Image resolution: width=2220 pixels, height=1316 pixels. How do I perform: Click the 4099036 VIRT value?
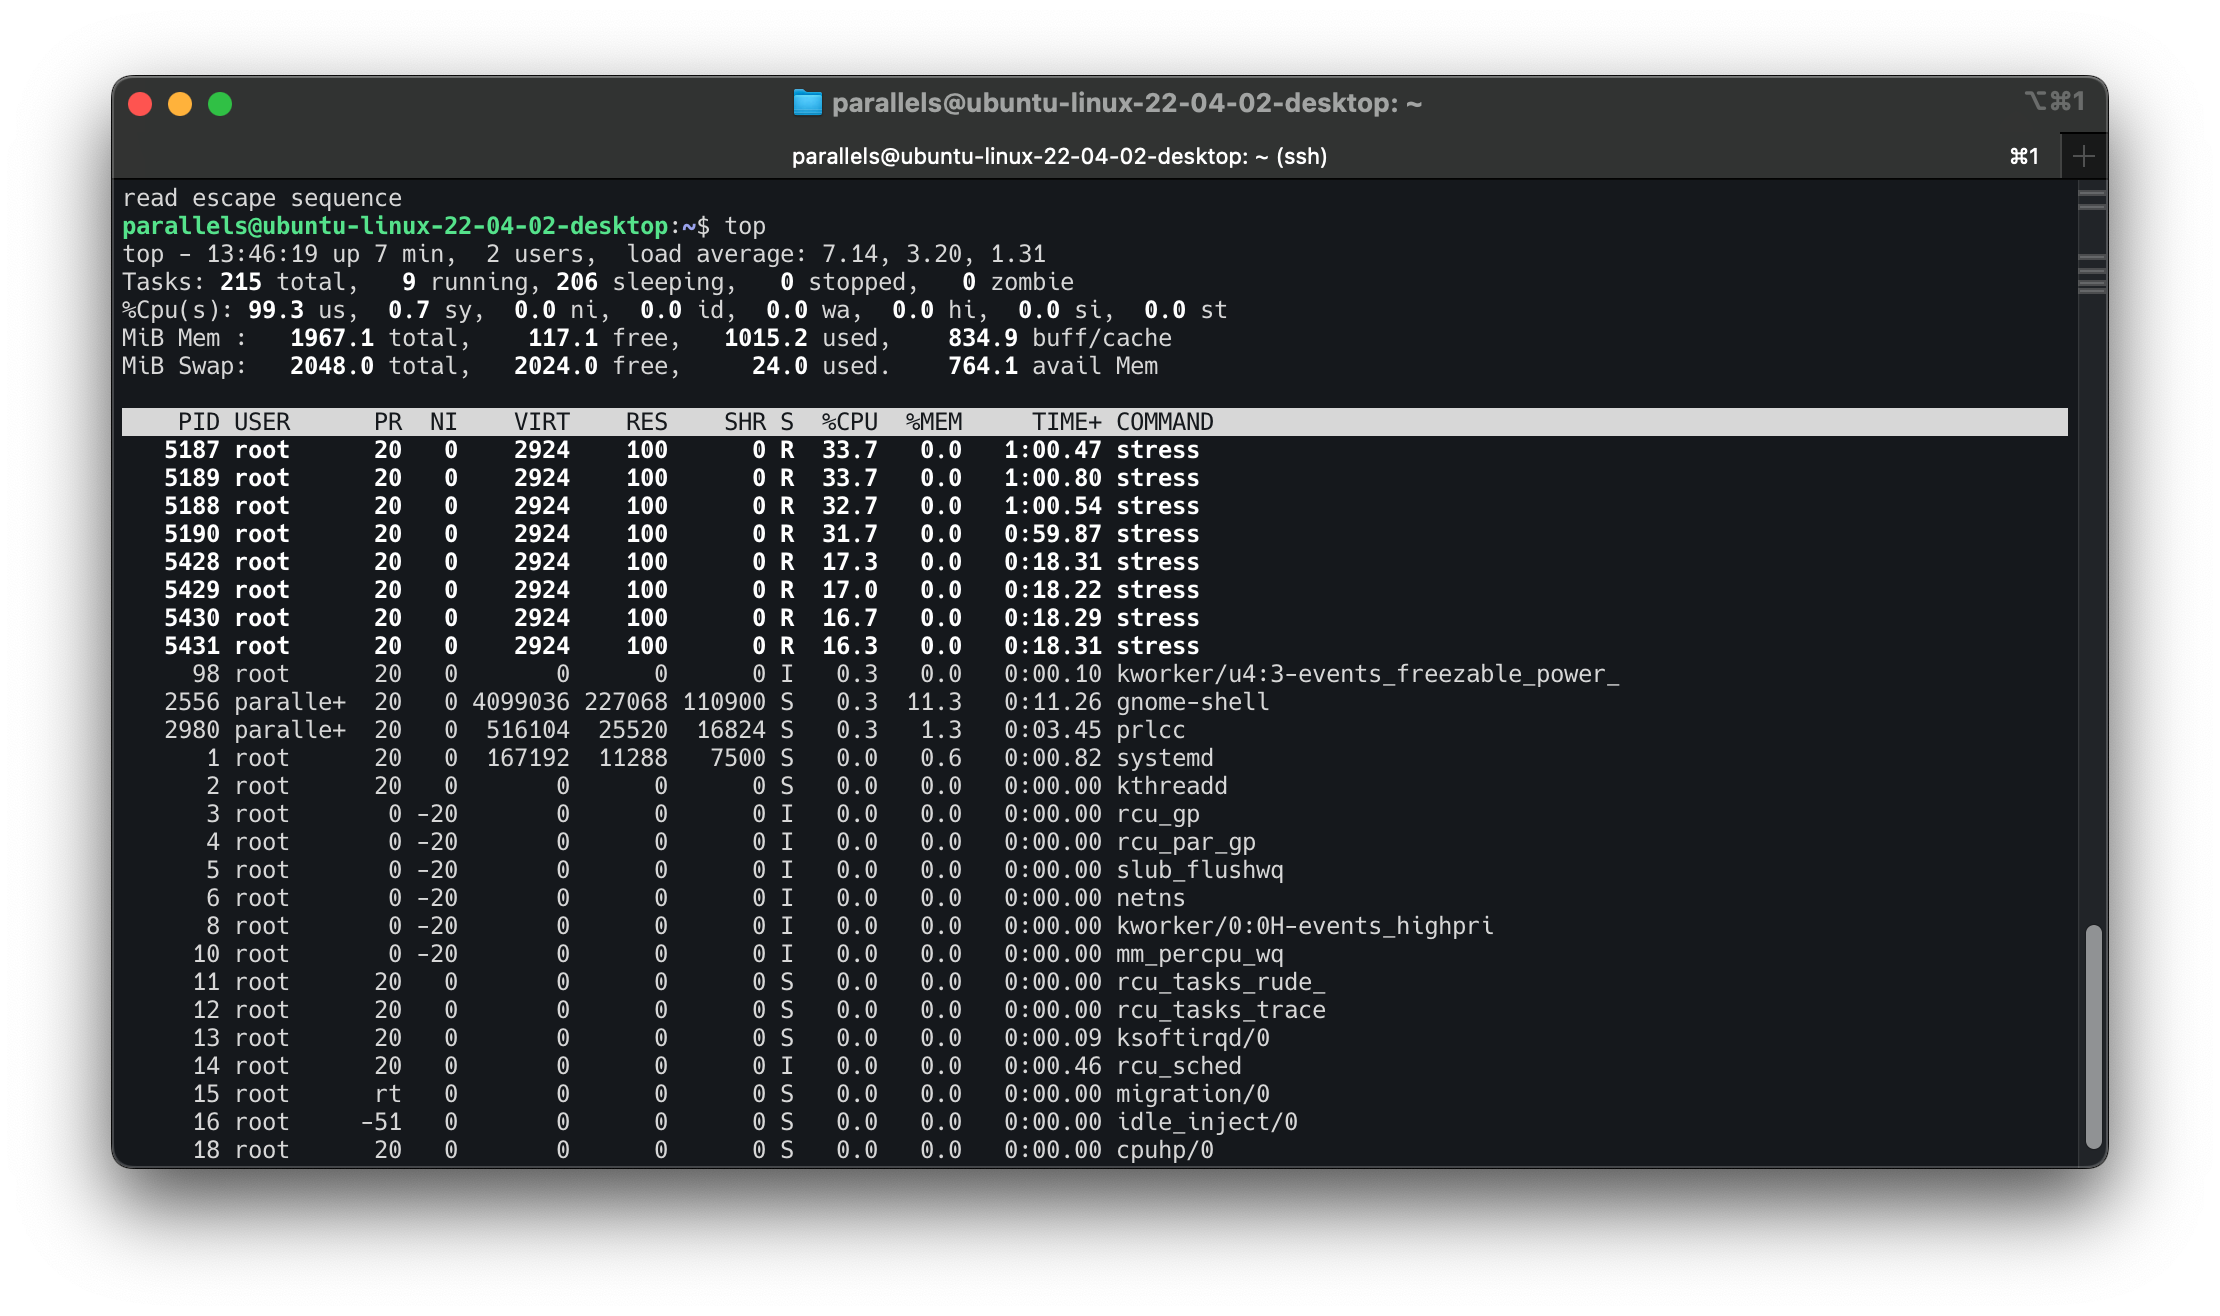[521, 702]
